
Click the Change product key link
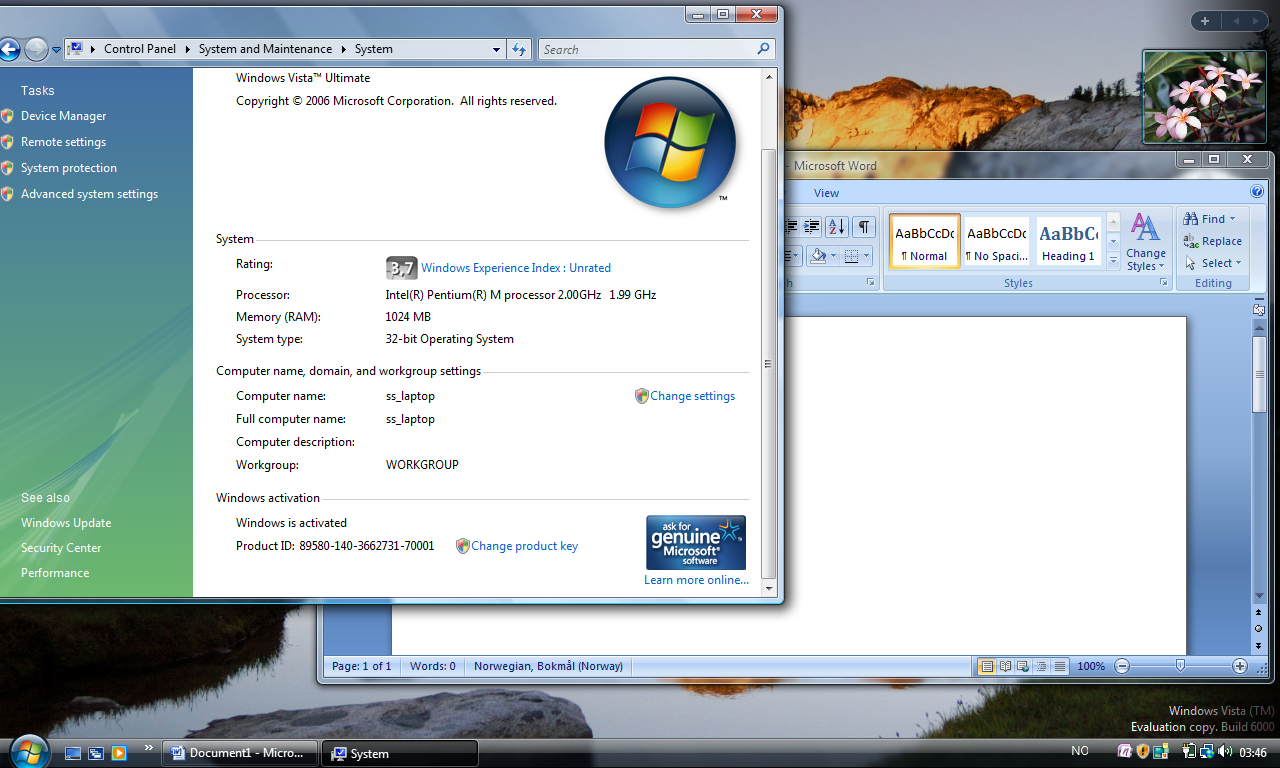(525, 546)
